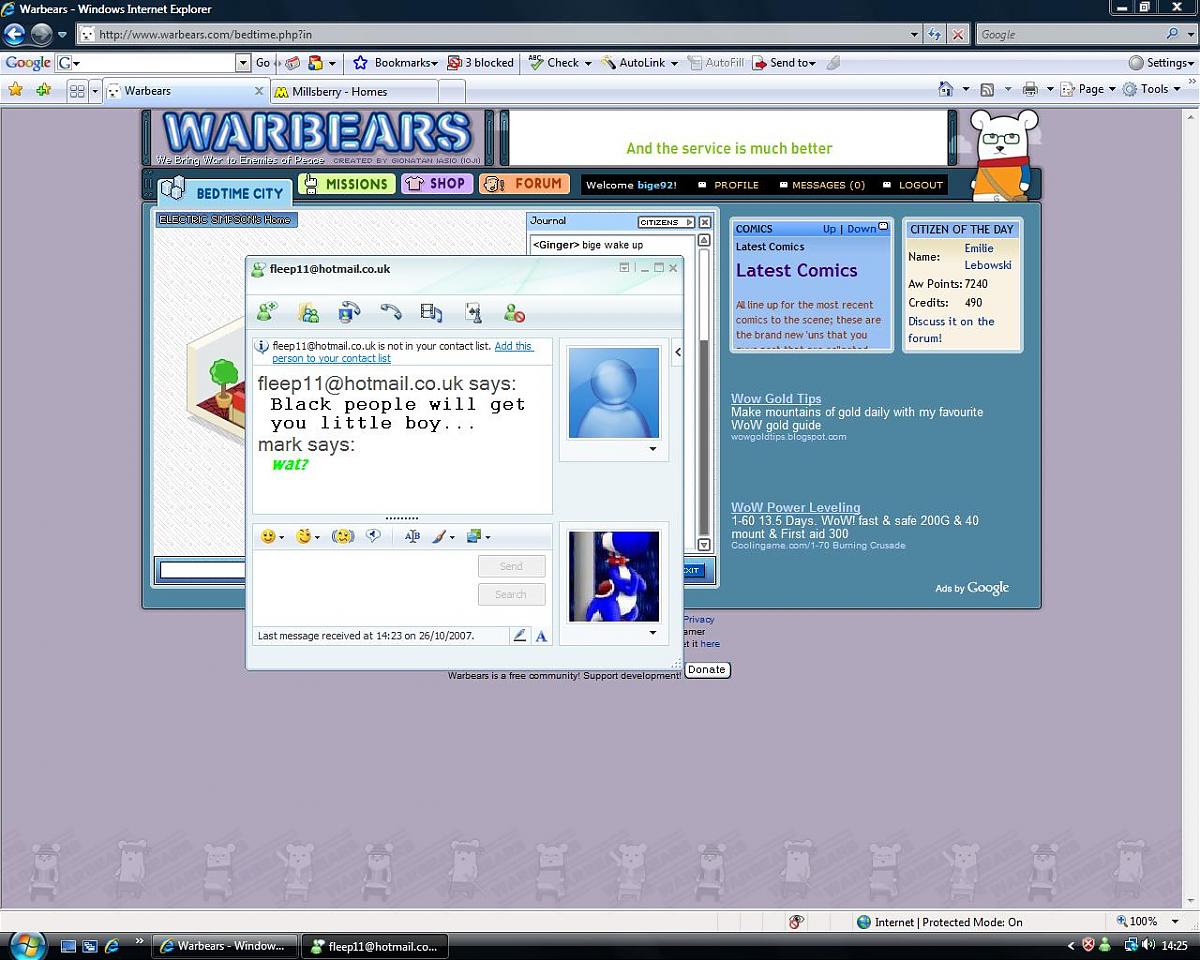Open the MISSIONS navigation tab
Screen dimensions: 1200x960
click(x=347, y=184)
